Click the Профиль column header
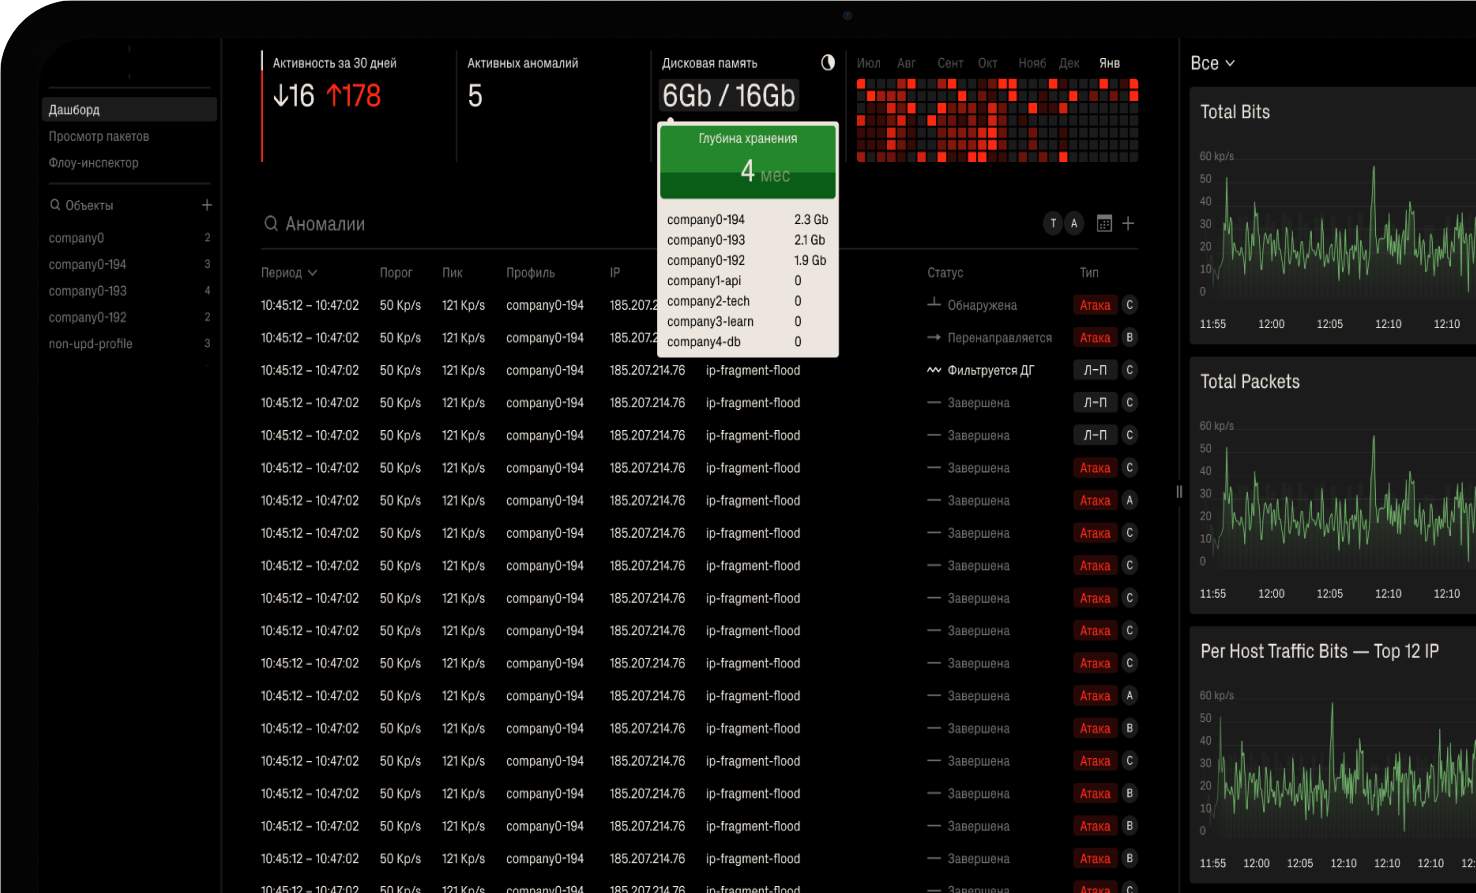The height and width of the screenshot is (893, 1476). tap(530, 273)
